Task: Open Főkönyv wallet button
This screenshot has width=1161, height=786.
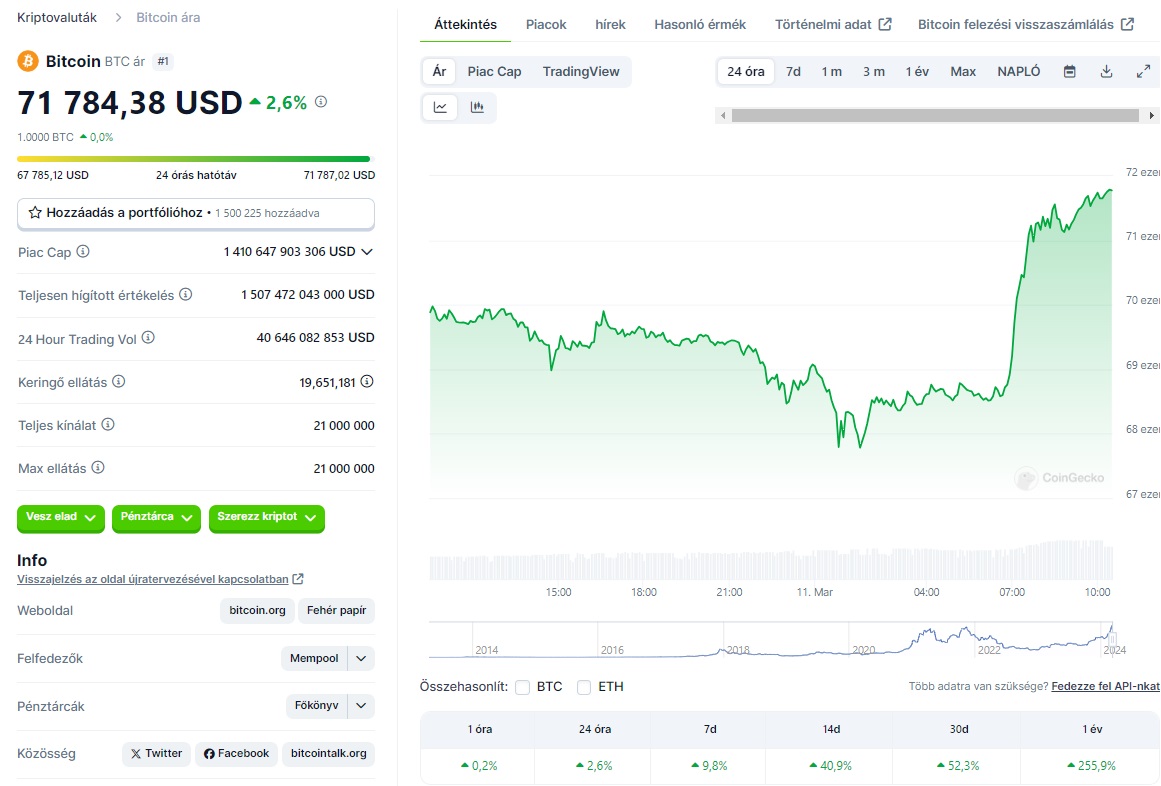Action: (316, 706)
